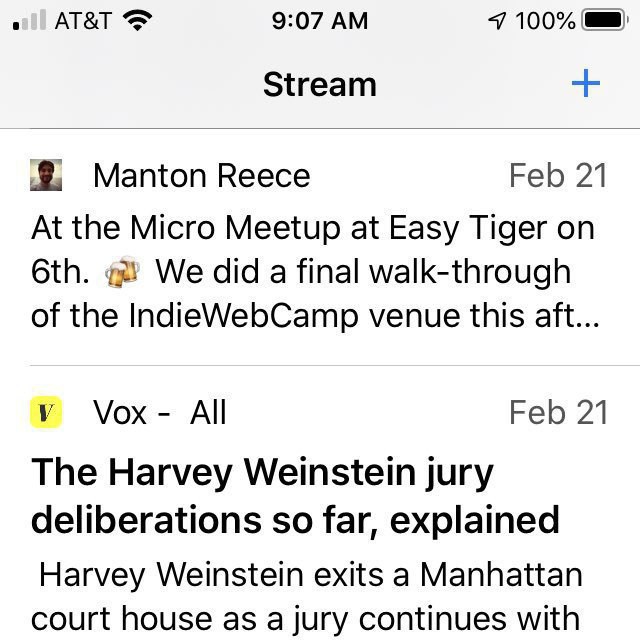Screen dimensions: 640x640
Task: Tap the location services arrow icon
Action: coord(497,20)
